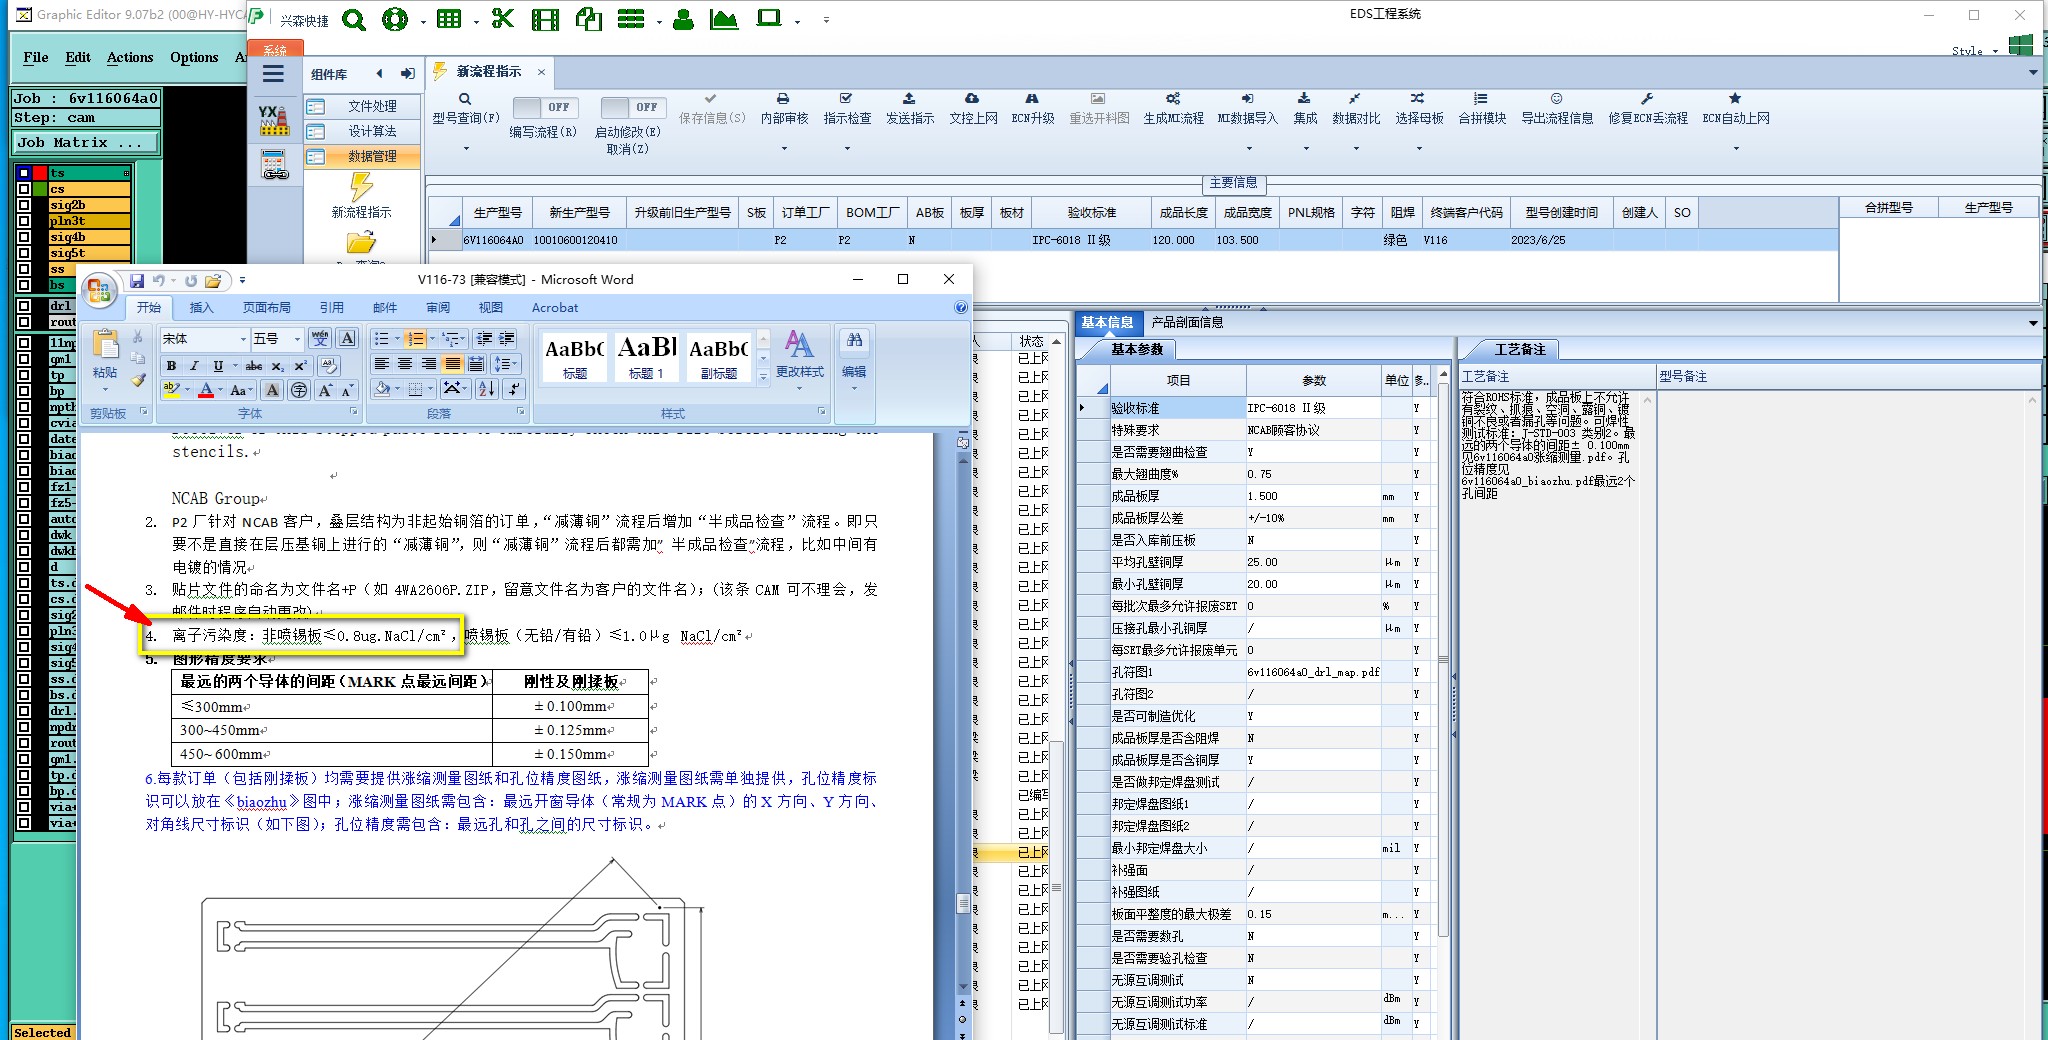Viewport: 2048px width, 1040px height.
Task: Click the Format Painter brush in Word
Action: 138,381
